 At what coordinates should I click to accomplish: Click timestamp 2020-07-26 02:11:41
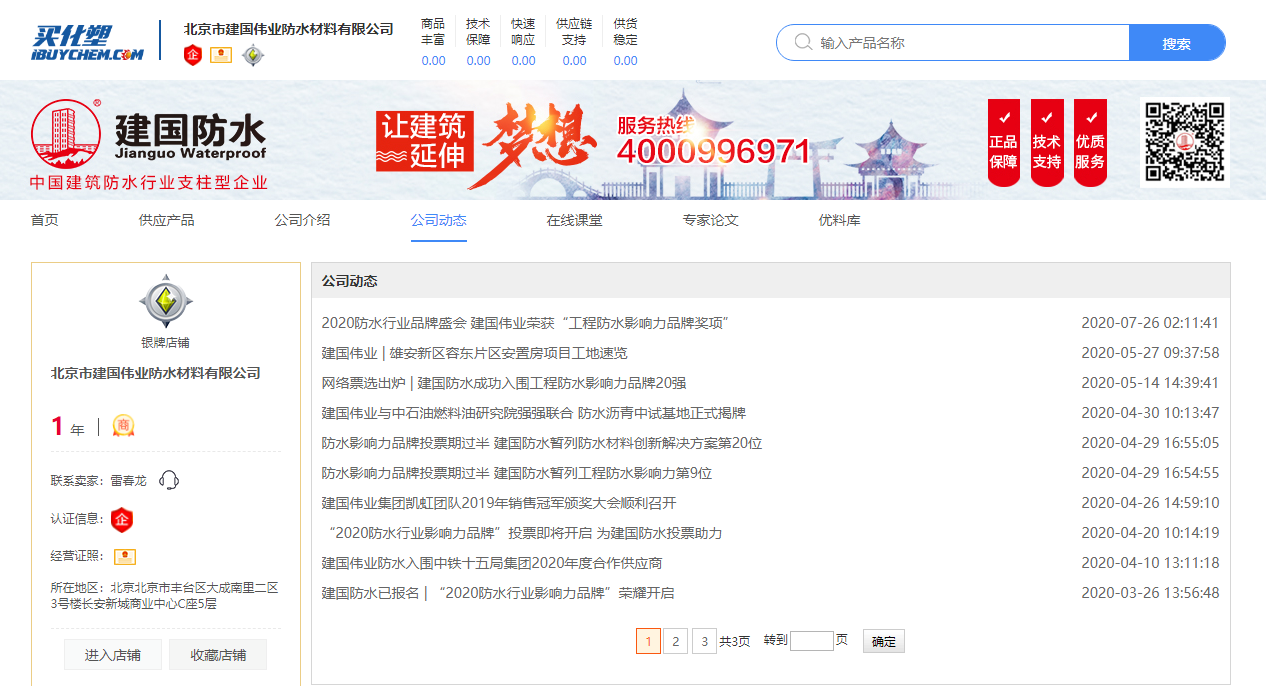[1150, 323]
